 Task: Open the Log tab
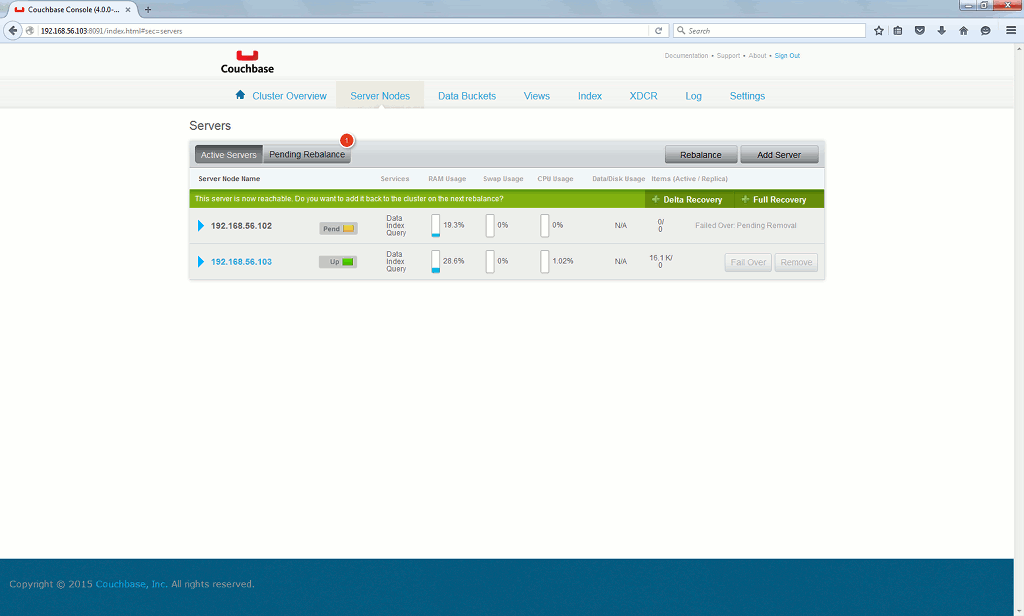click(x=694, y=96)
